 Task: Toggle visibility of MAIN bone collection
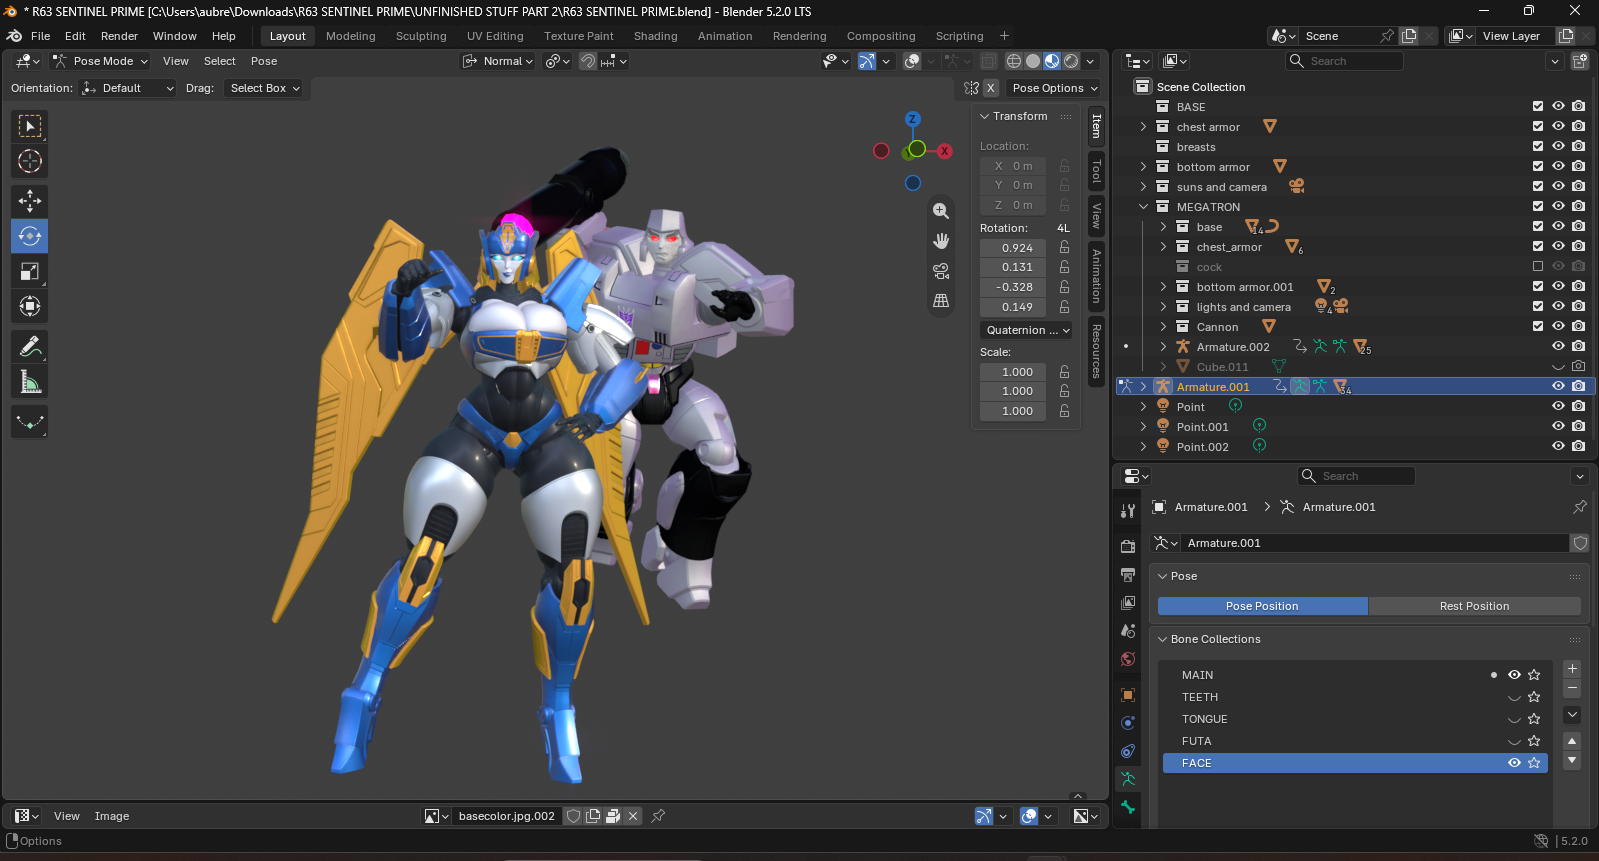click(x=1514, y=675)
